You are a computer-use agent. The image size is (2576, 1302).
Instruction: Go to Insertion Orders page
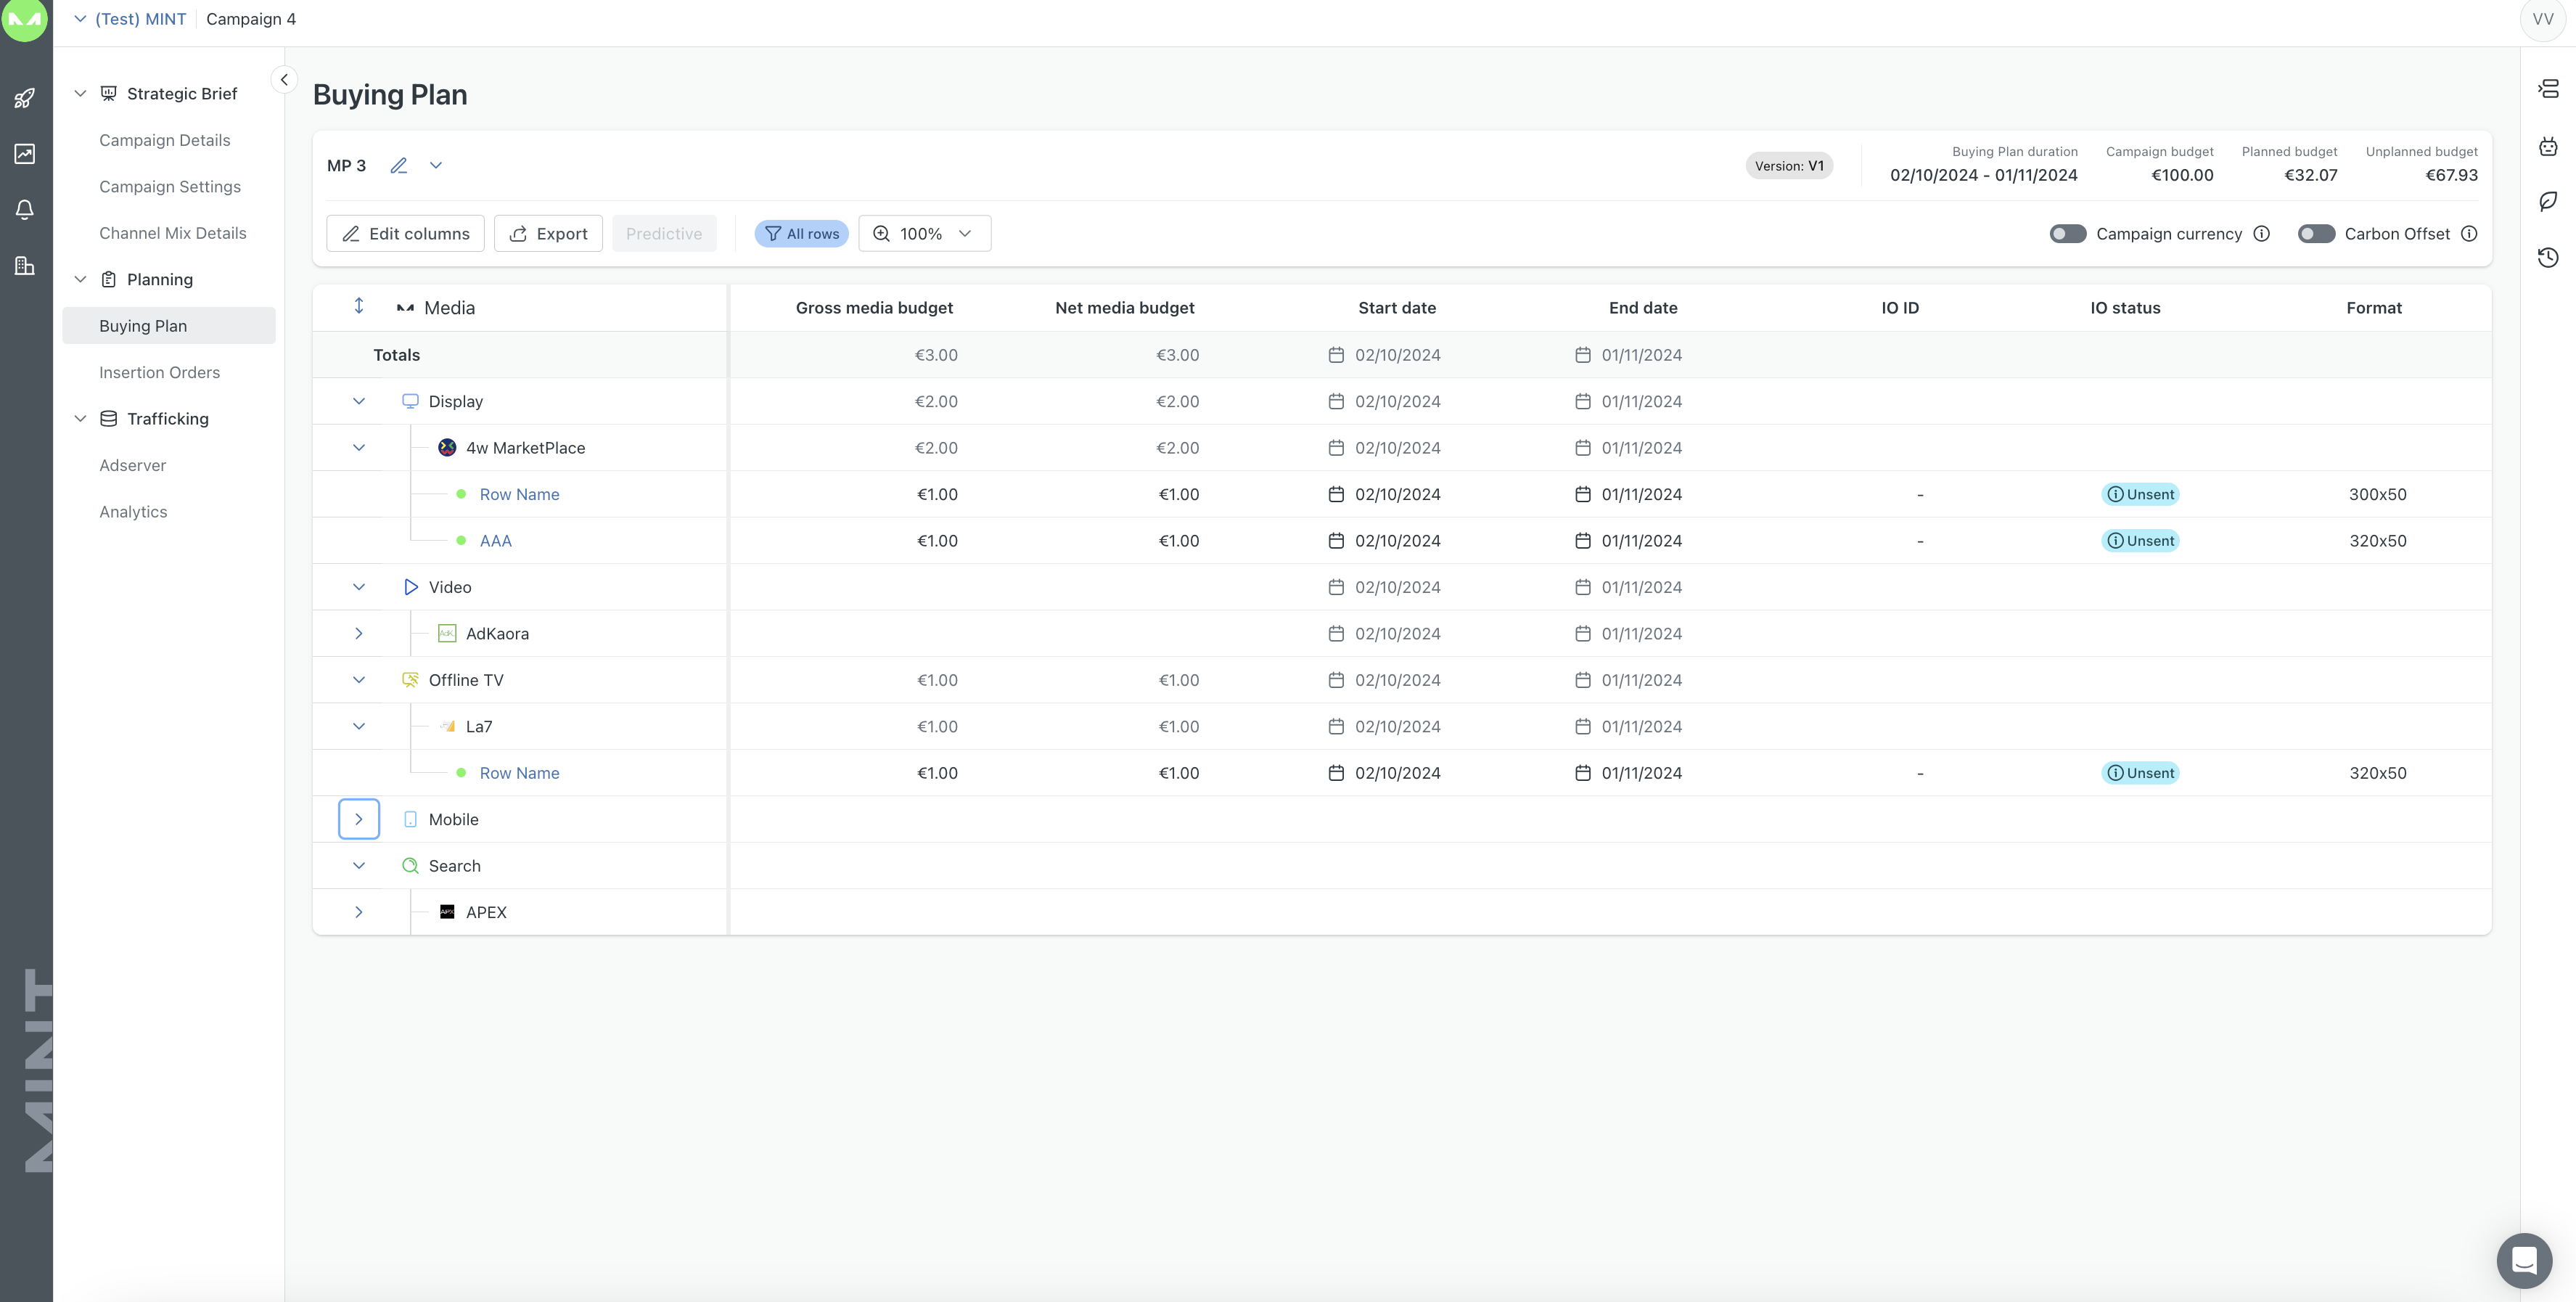coord(159,372)
